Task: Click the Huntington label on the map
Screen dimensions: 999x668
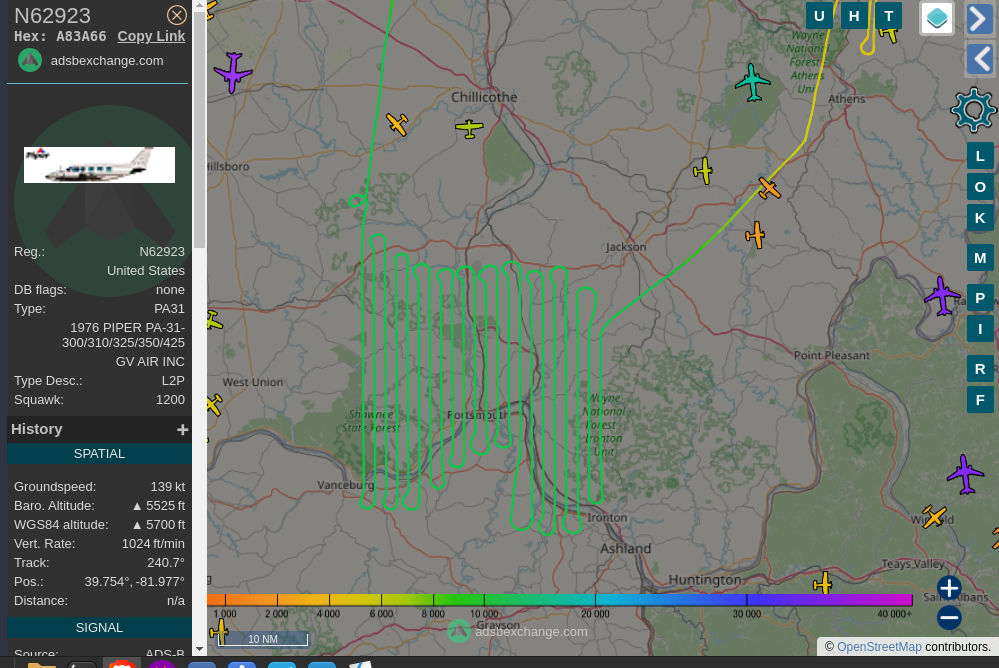Action: point(705,580)
